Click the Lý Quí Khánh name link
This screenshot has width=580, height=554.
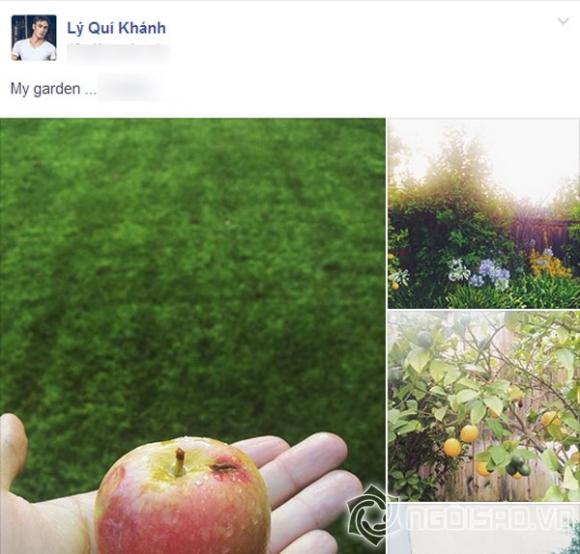[x=116, y=28]
